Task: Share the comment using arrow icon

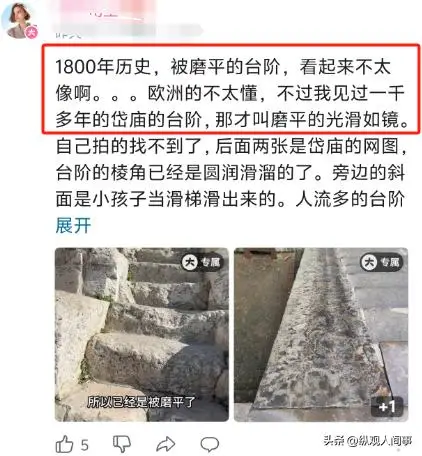Action: pos(166,444)
